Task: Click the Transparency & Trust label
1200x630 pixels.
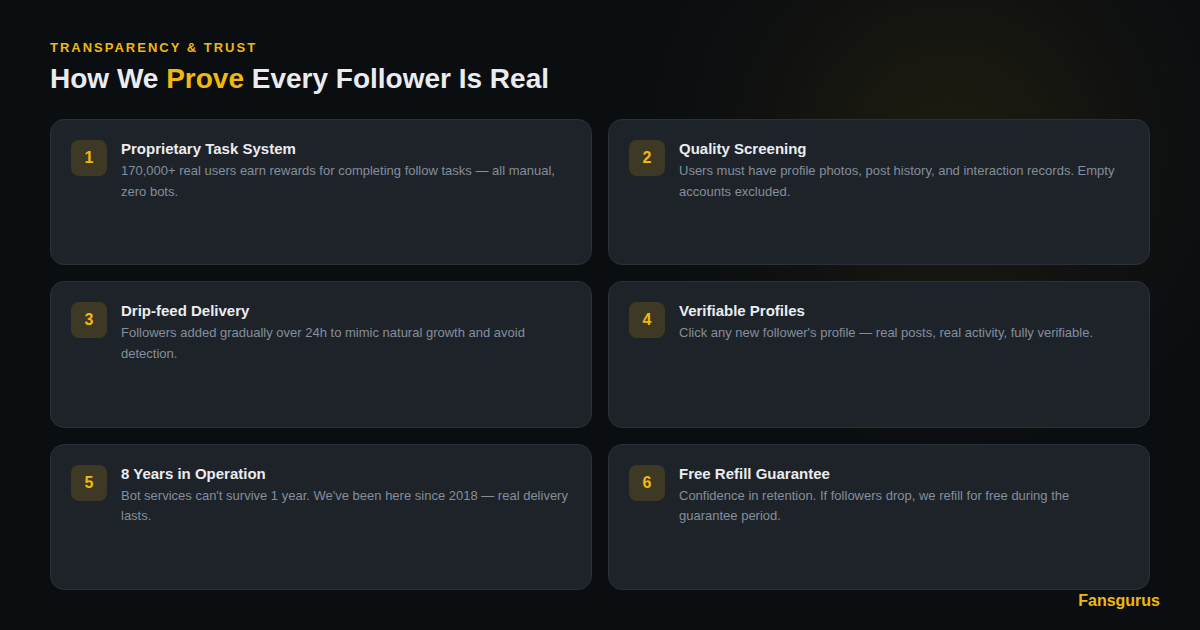Action: click(153, 48)
